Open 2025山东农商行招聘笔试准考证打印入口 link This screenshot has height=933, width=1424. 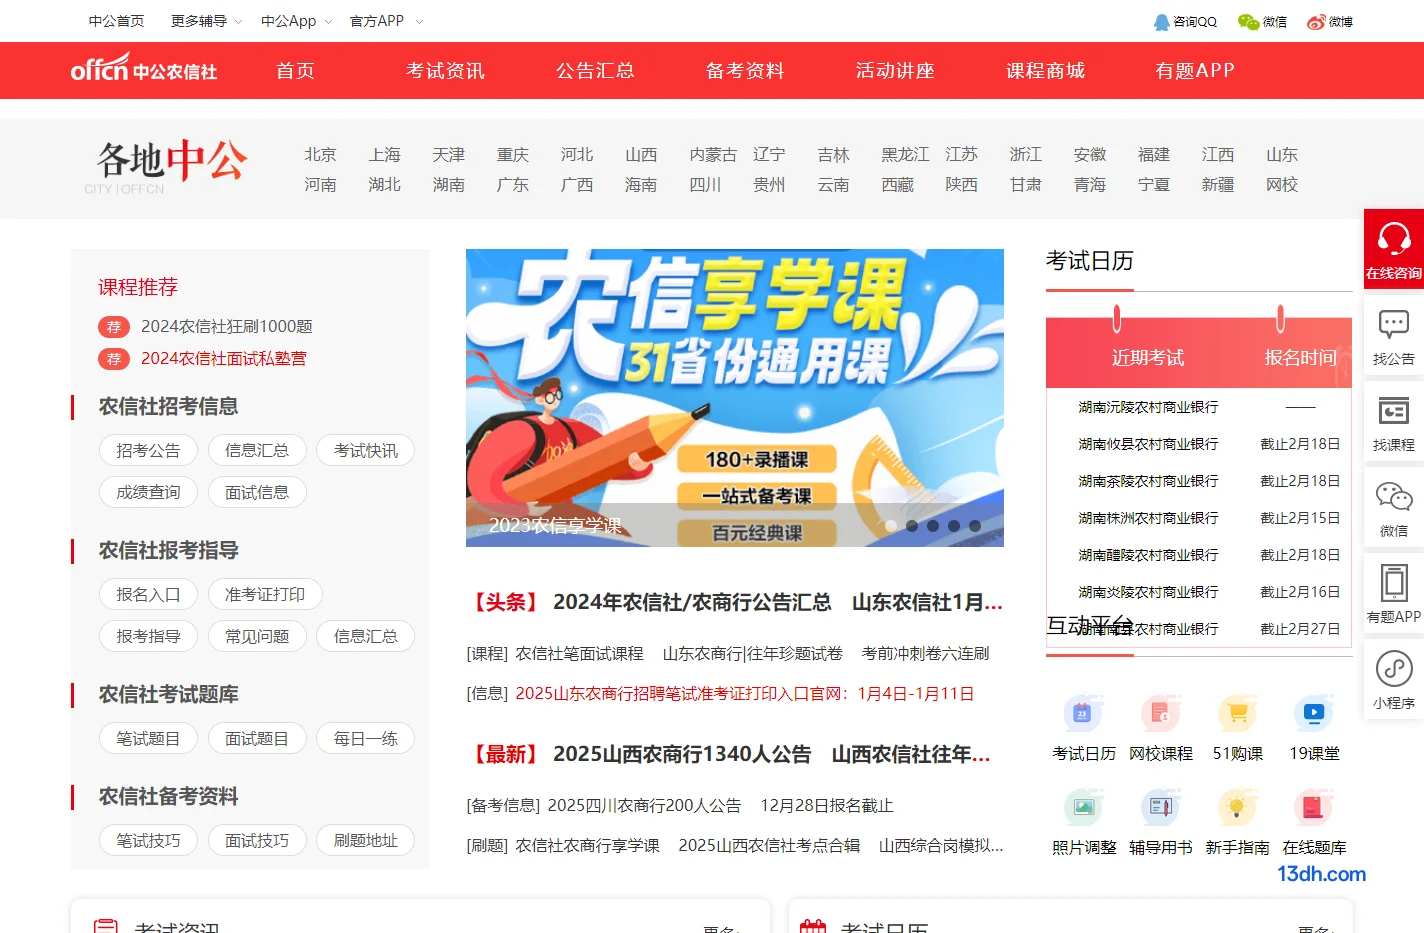pos(744,693)
